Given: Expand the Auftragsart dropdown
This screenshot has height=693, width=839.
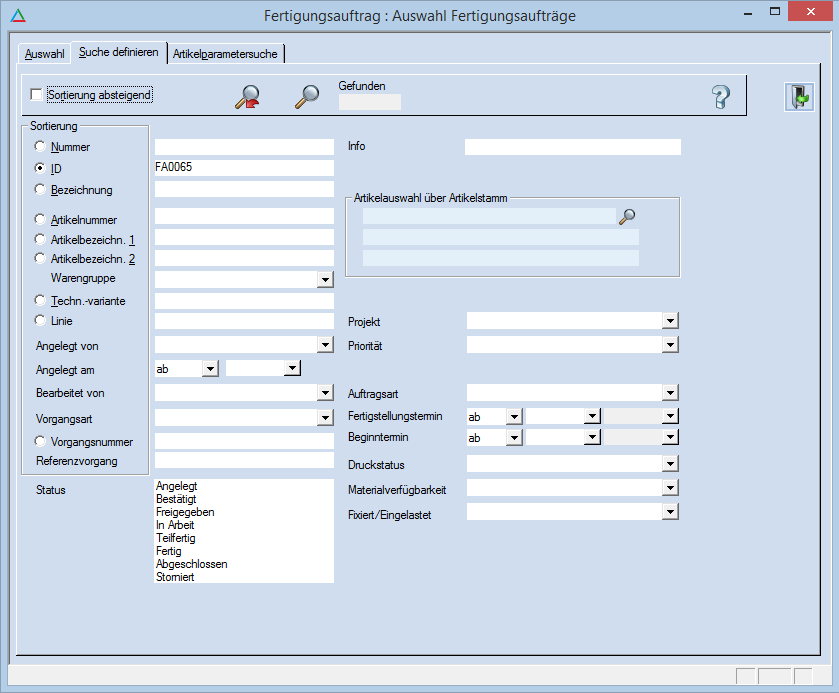Looking at the screenshot, I should [670, 393].
